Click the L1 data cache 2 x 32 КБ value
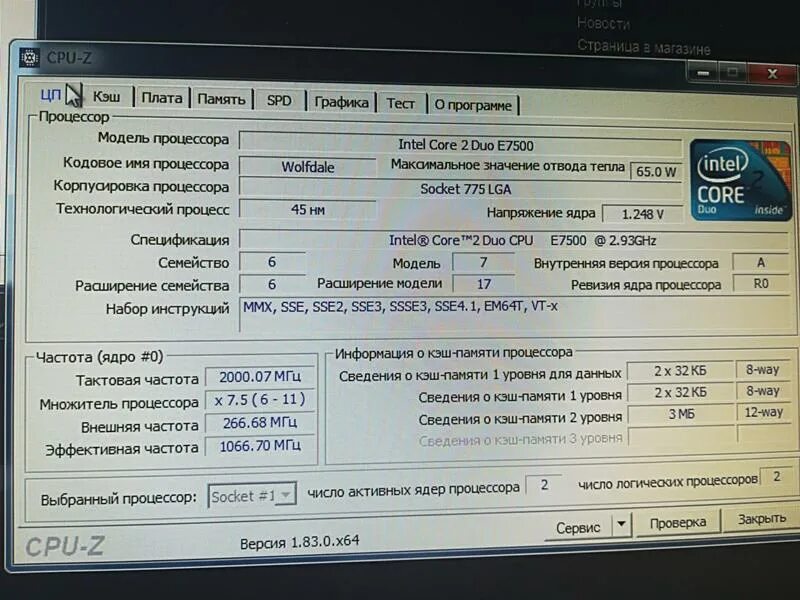The width and height of the screenshot is (800, 600). [680, 371]
